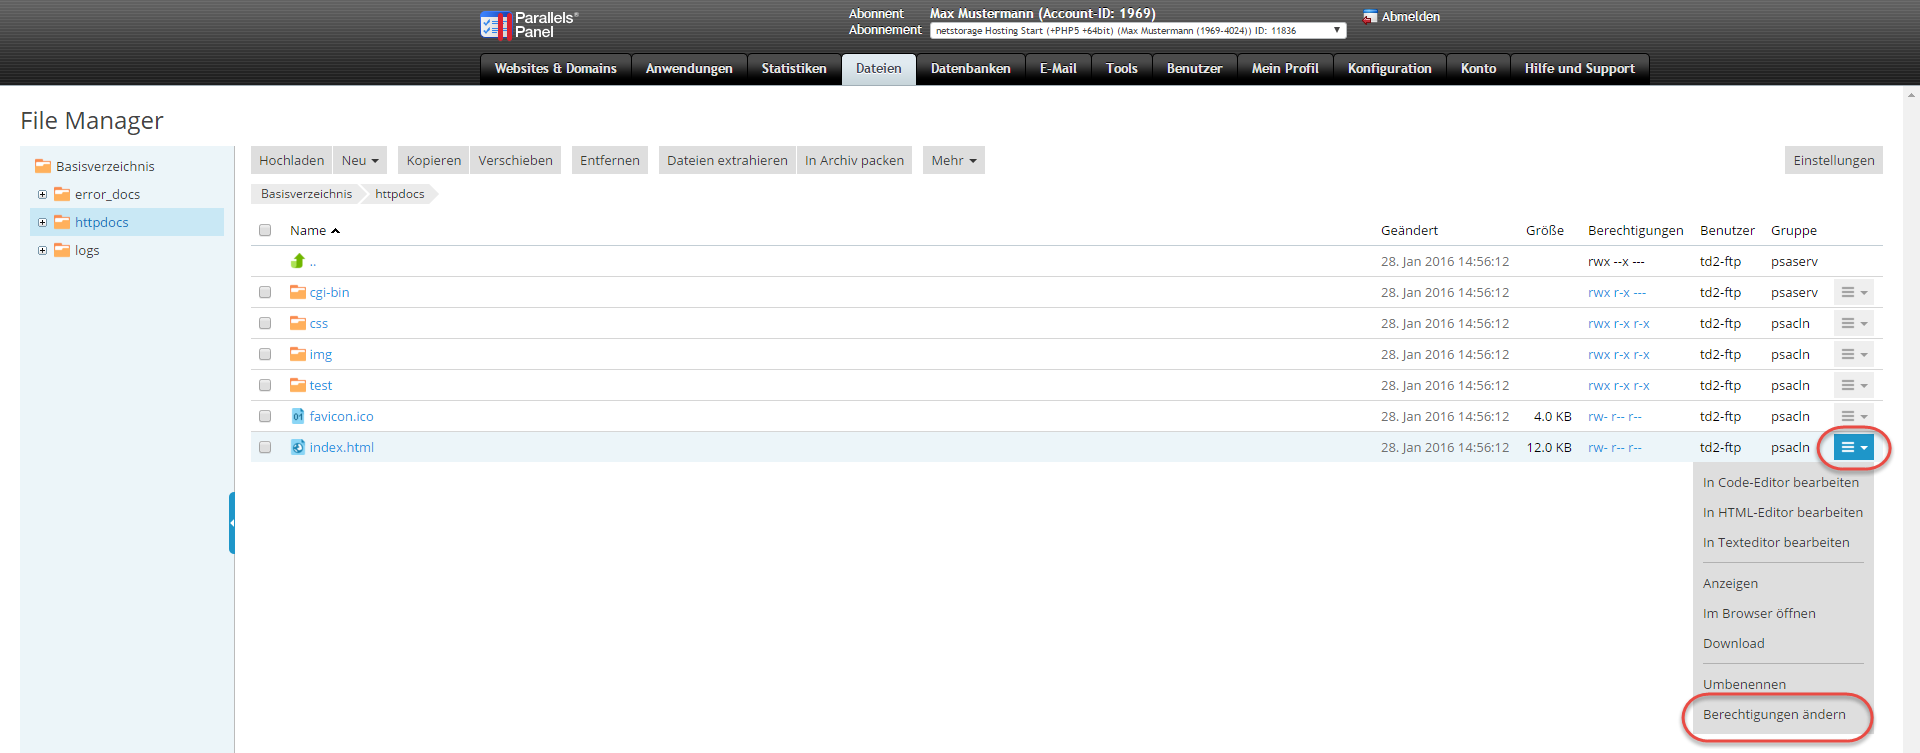Open the Einstellungen button

1834,160
